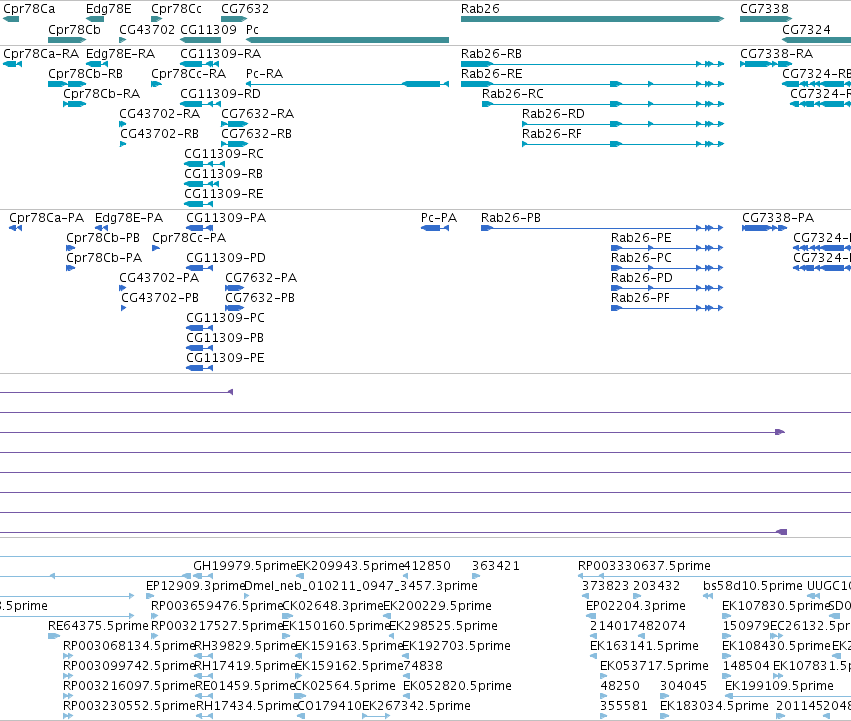
Task: Select the CG11309-RA transcript label
Action: click(220, 54)
